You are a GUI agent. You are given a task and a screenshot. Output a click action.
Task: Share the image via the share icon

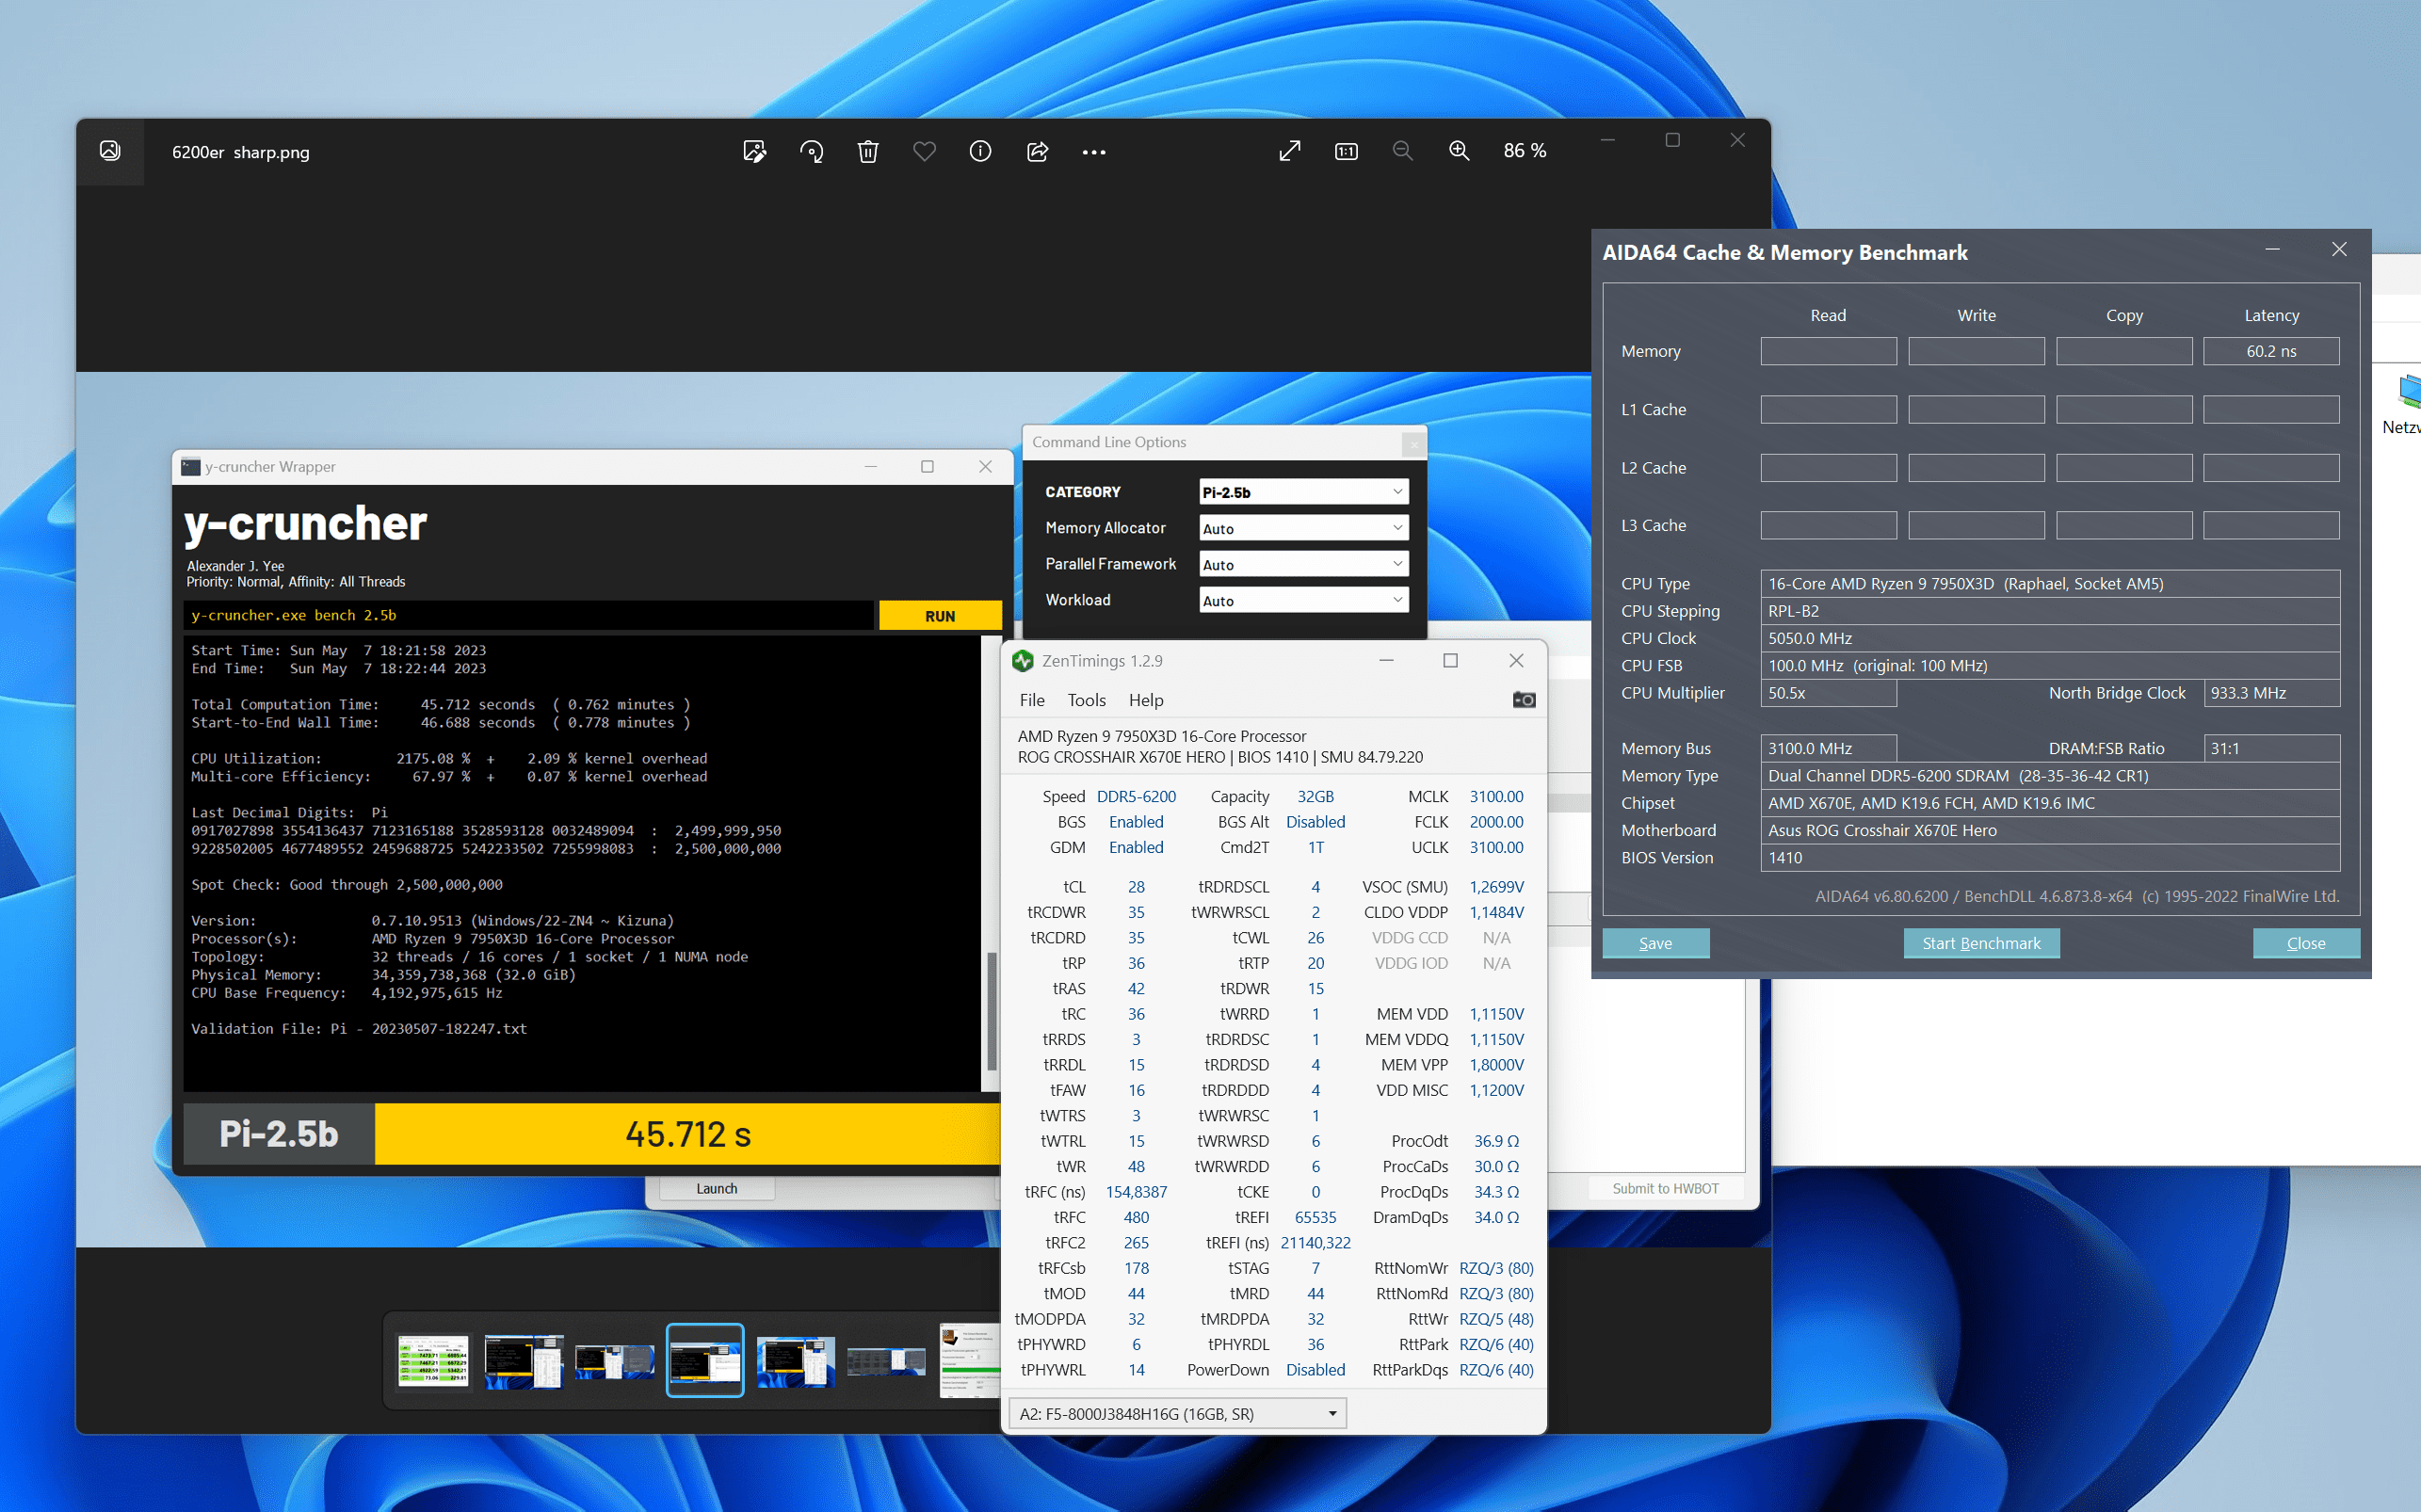click(x=1037, y=151)
